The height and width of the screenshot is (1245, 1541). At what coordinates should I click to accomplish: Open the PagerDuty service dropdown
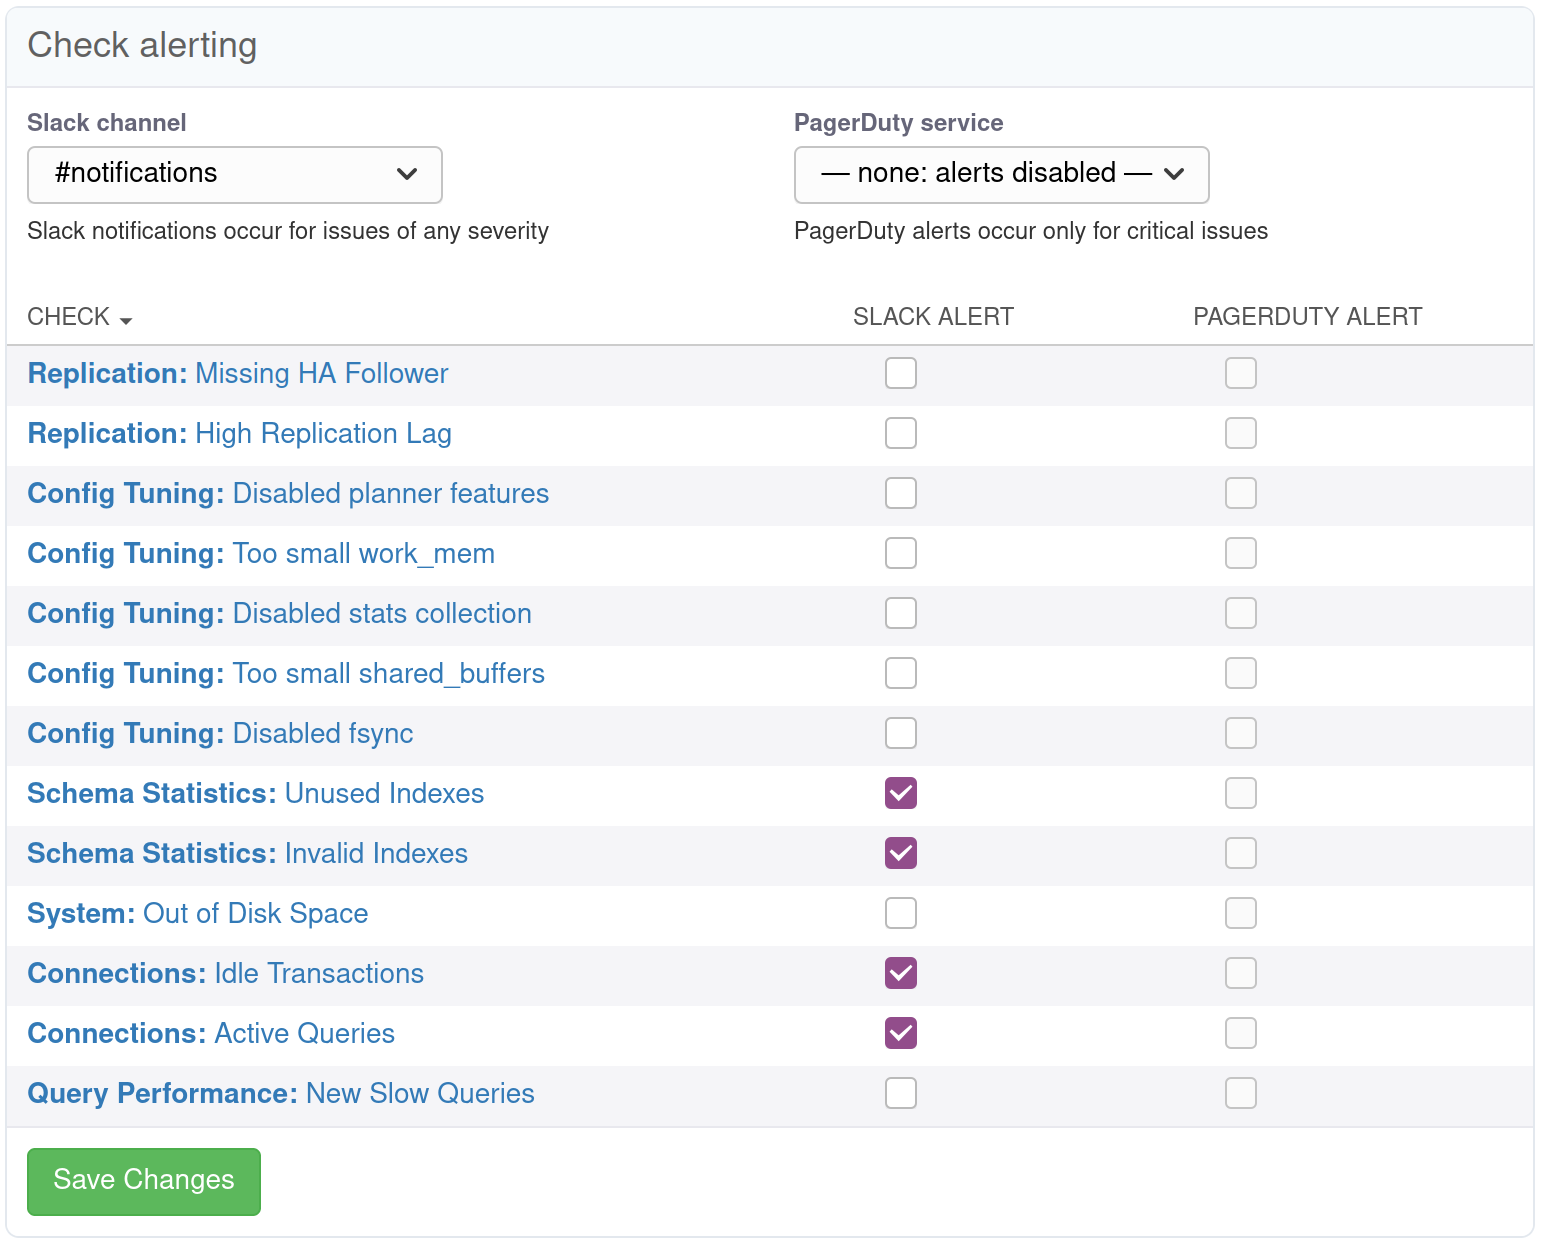1001,174
